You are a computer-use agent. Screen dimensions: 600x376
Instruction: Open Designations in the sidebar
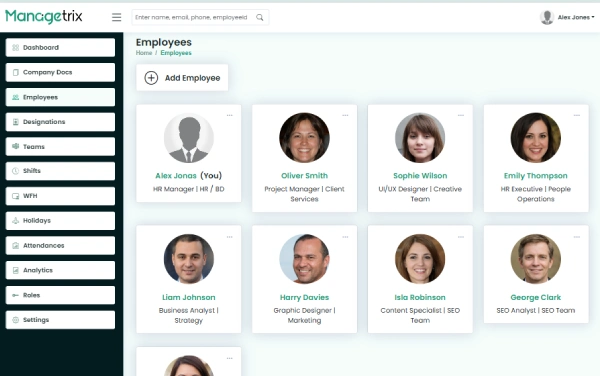click(x=60, y=122)
